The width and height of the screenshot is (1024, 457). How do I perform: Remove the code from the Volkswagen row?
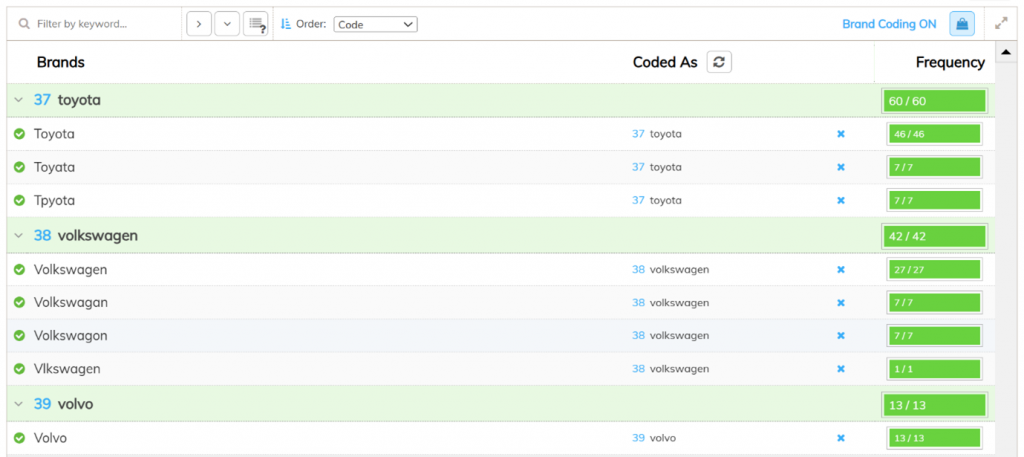coord(841,269)
